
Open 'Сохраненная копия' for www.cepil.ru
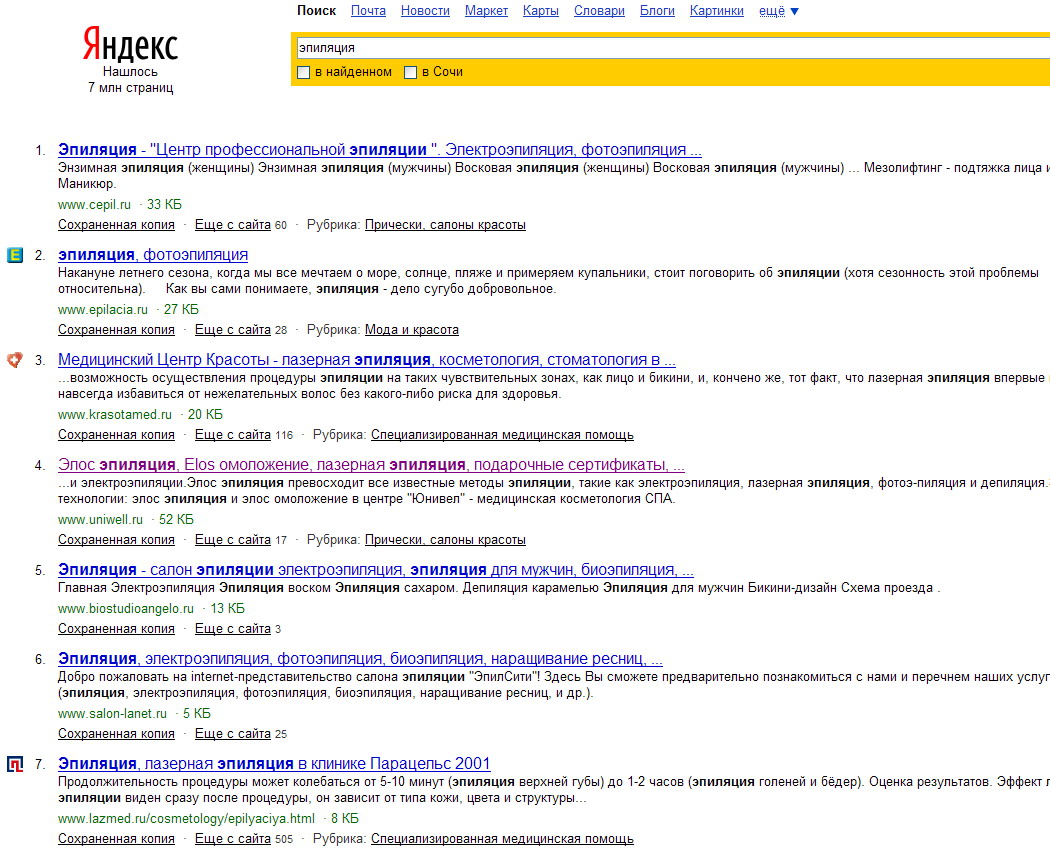point(116,225)
